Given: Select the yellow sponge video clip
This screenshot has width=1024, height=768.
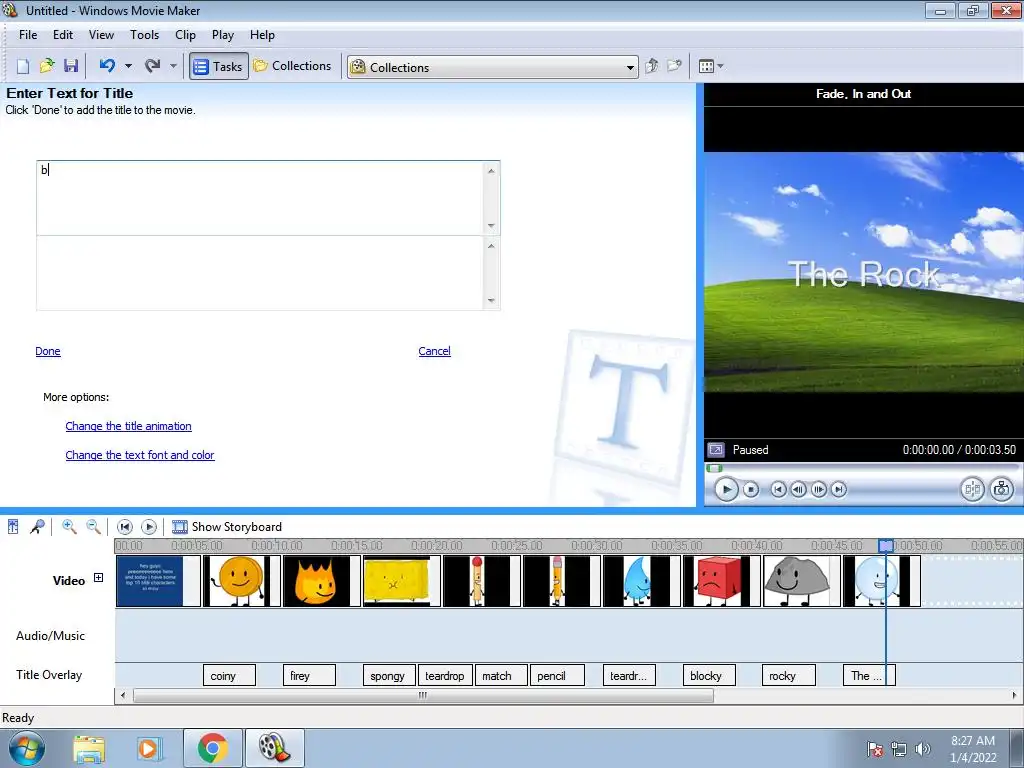Looking at the screenshot, I should point(402,581).
